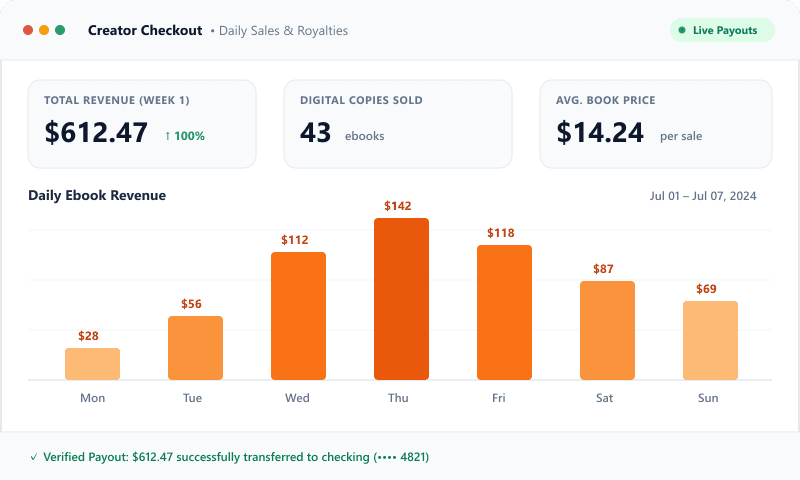
Task: Click the Sat axis label
Action: [604, 398]
